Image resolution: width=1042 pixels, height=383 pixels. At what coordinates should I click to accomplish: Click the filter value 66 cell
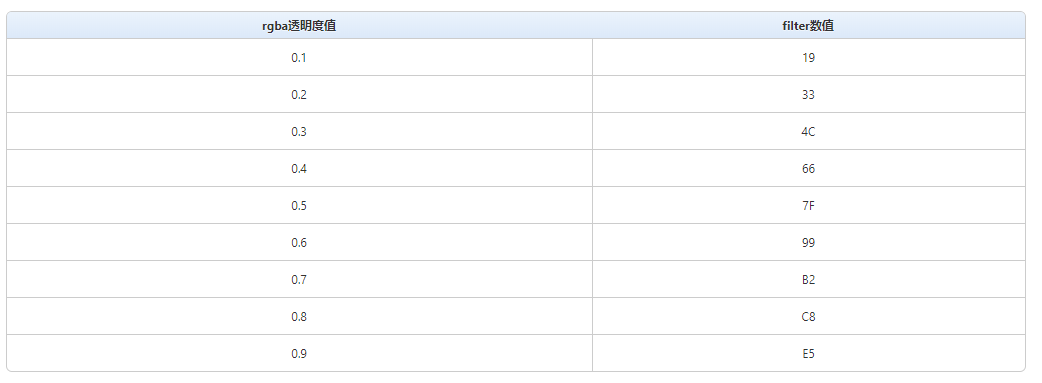[809, 168]
